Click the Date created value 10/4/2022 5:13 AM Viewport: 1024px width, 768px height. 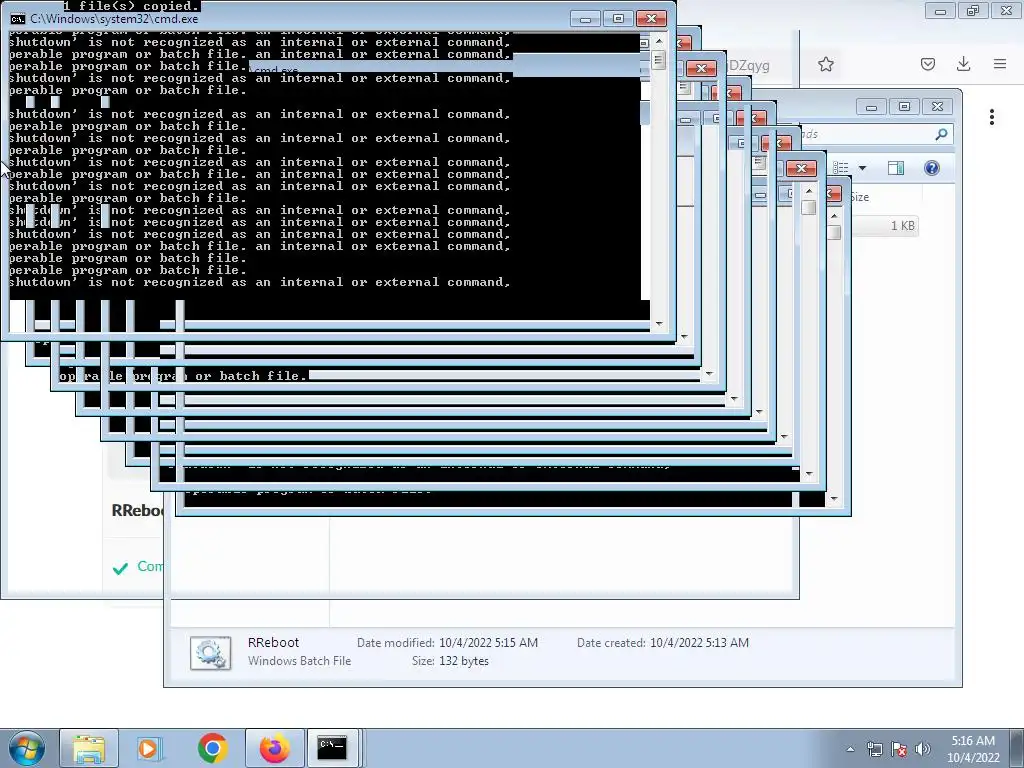pos(699,643)
